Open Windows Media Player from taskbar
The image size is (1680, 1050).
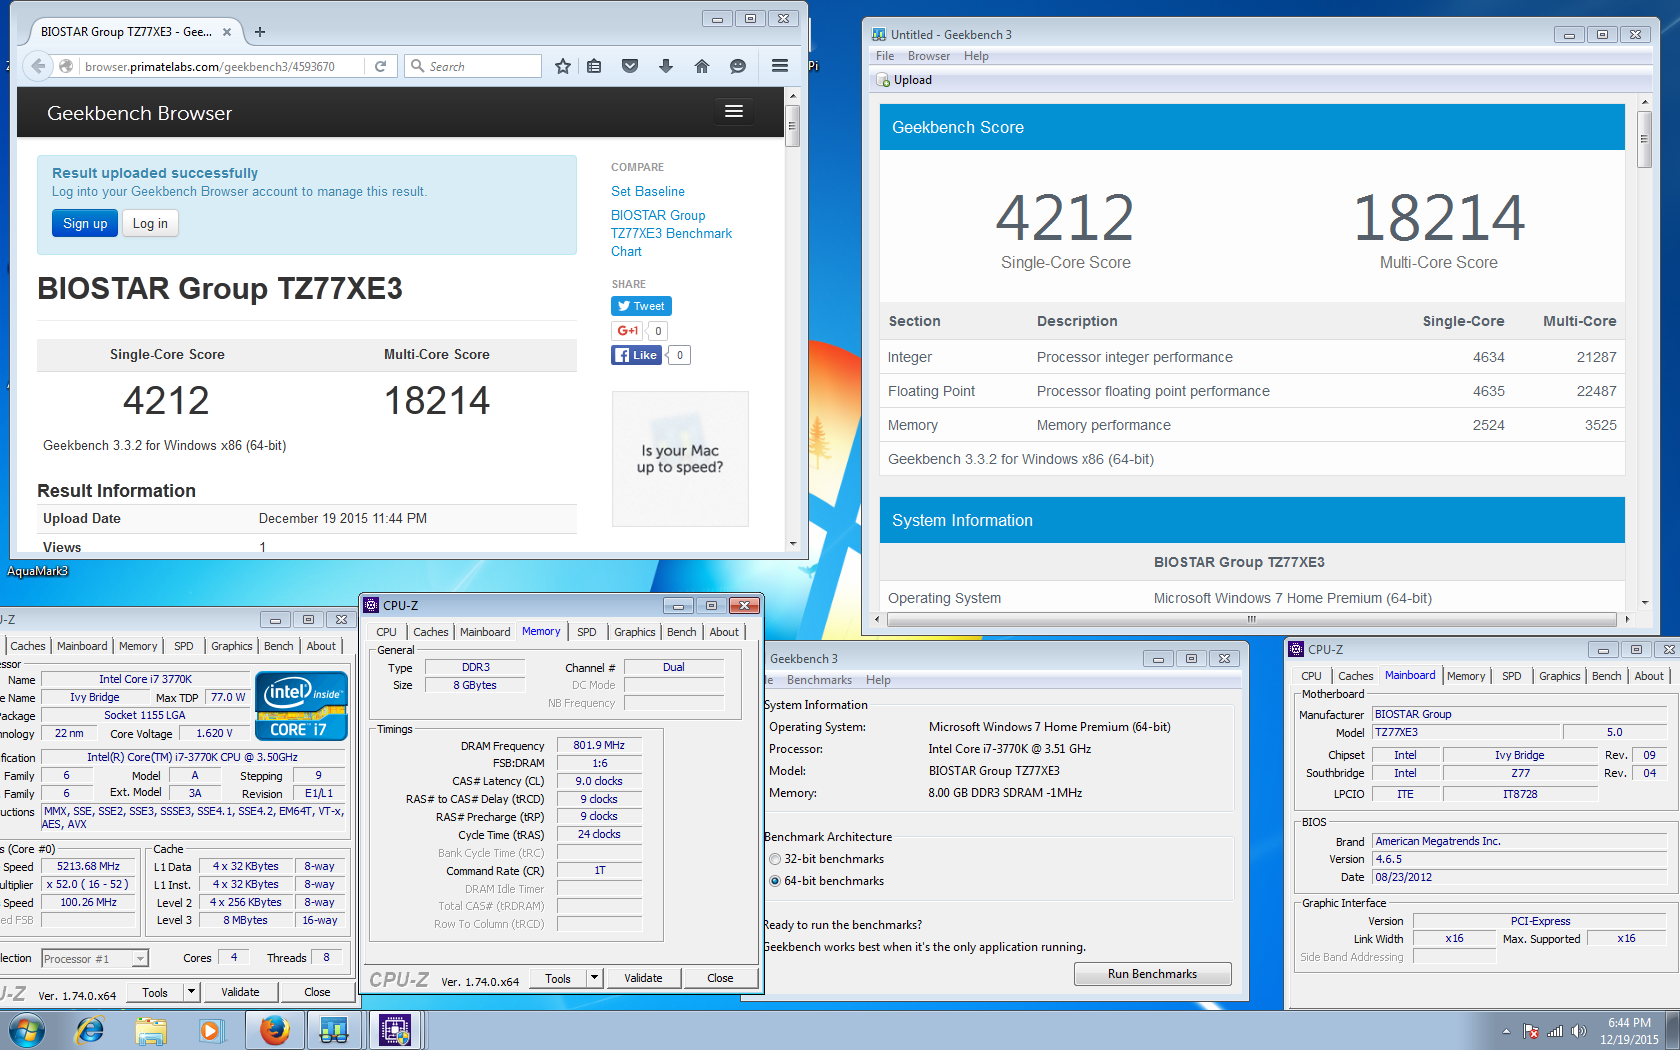point(211,1030)
